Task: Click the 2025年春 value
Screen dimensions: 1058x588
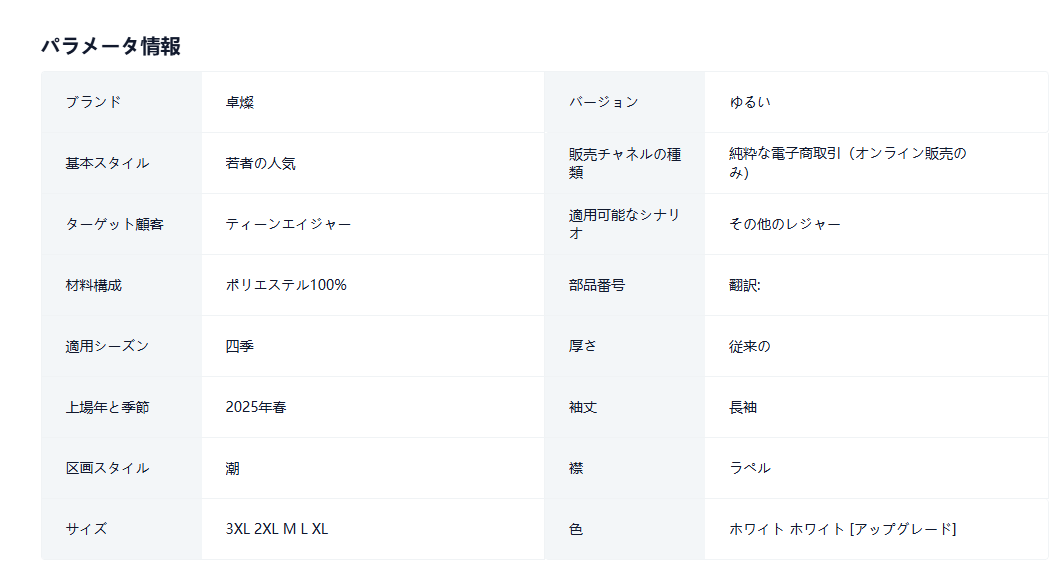Action: coord(256,407)
